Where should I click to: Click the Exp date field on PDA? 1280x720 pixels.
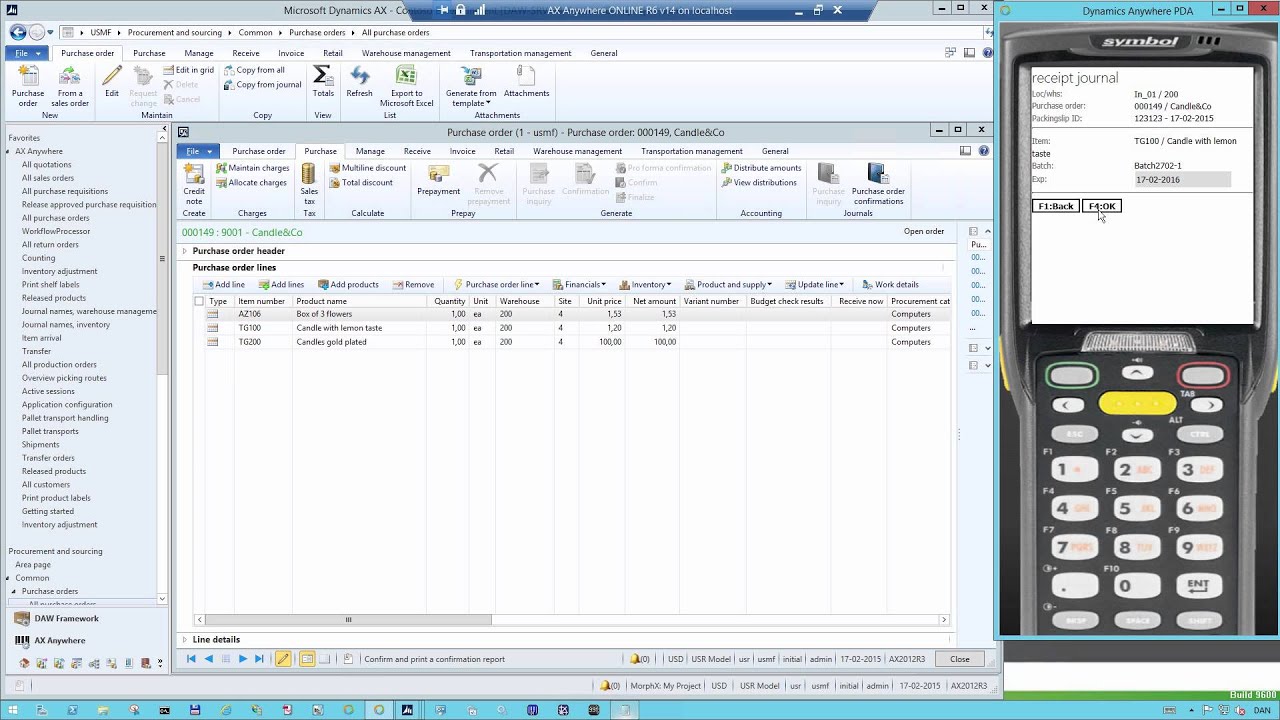(1182, 180)
